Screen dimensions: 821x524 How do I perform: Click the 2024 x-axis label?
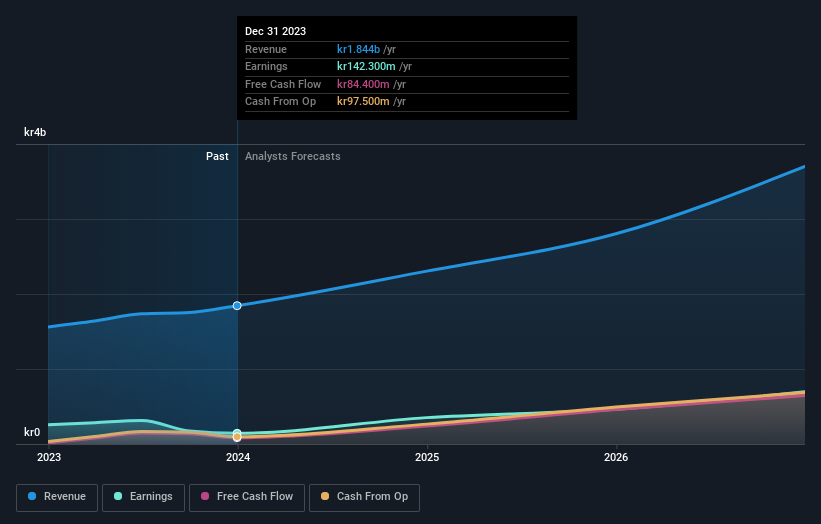point(238,458)
